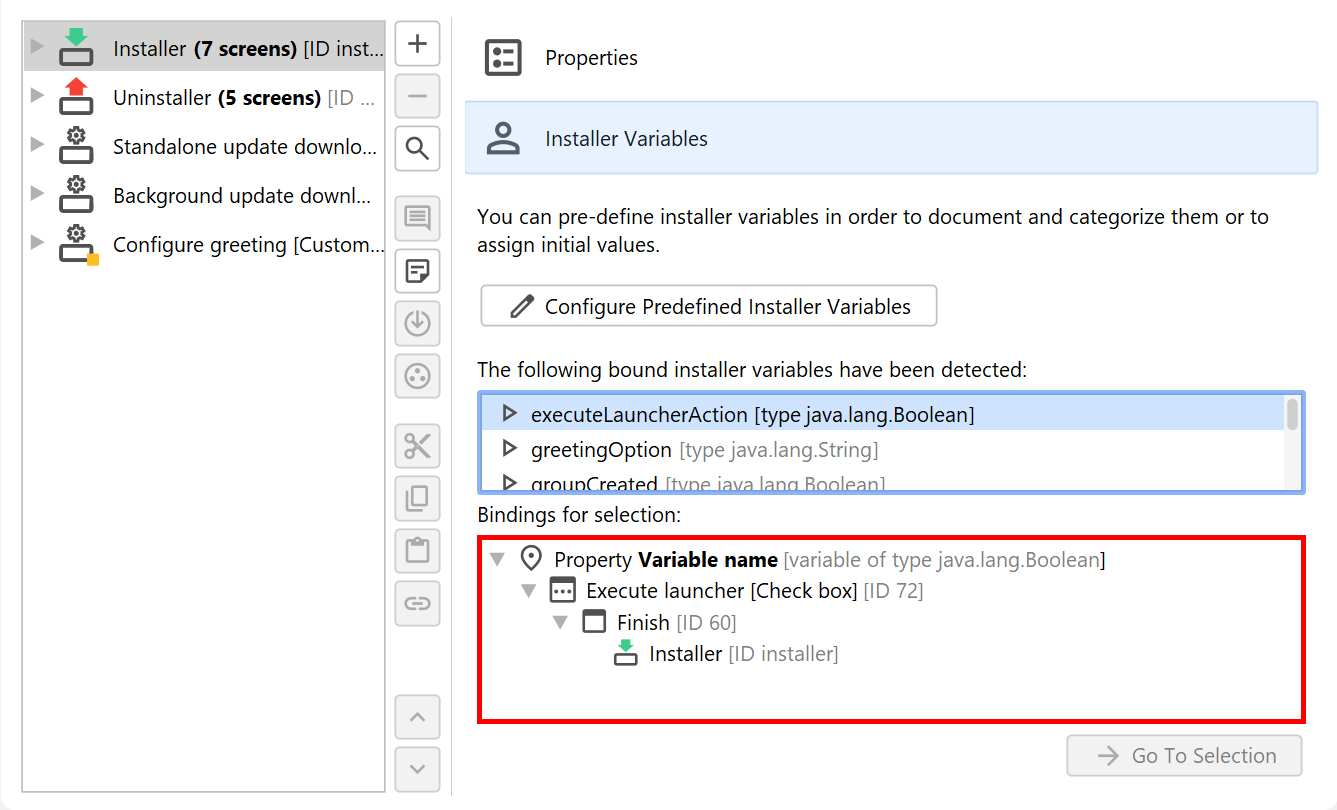Click the clipboard paste icon
1337x810 pixels.
point(418,550)
